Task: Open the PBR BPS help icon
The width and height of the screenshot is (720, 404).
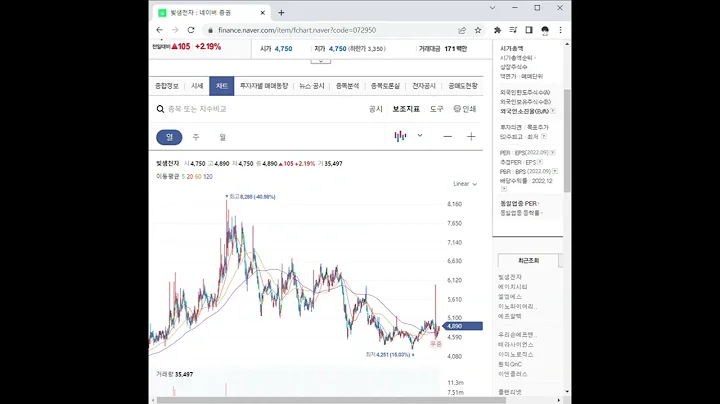Action: [555, 171]
